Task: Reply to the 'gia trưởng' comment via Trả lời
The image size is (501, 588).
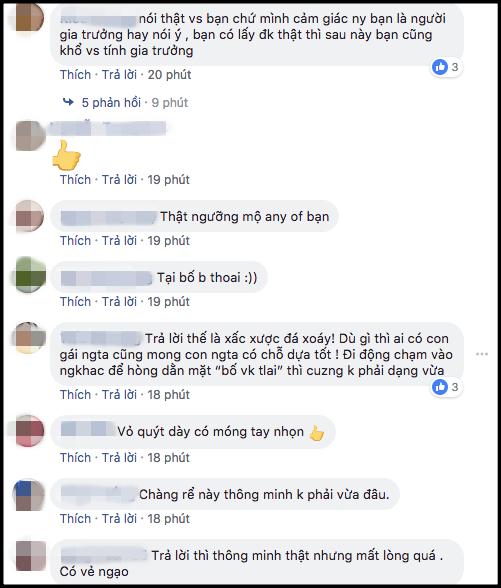Action: coord(119,75)
